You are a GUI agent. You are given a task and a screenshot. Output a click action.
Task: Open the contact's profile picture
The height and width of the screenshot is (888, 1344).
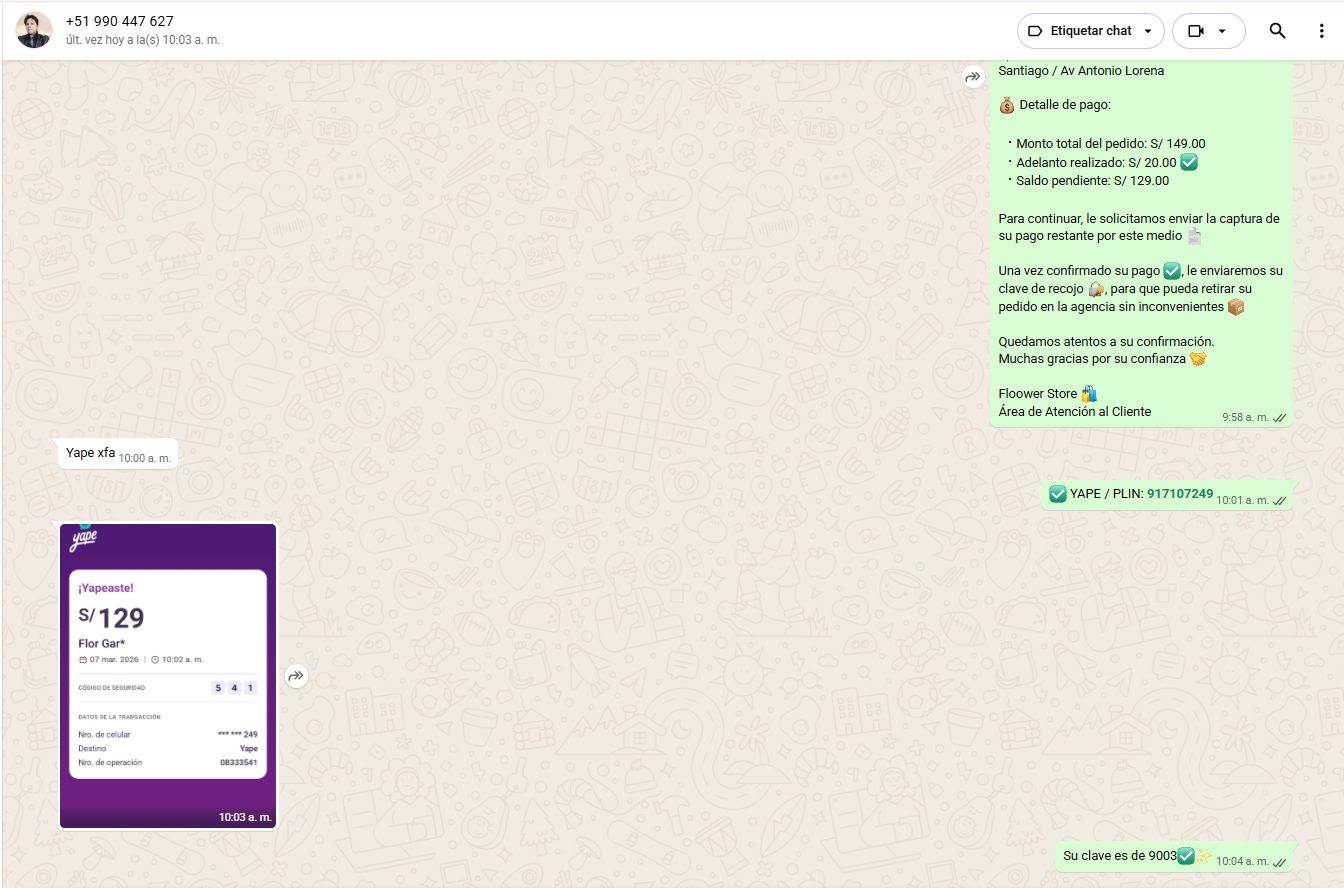34,30
